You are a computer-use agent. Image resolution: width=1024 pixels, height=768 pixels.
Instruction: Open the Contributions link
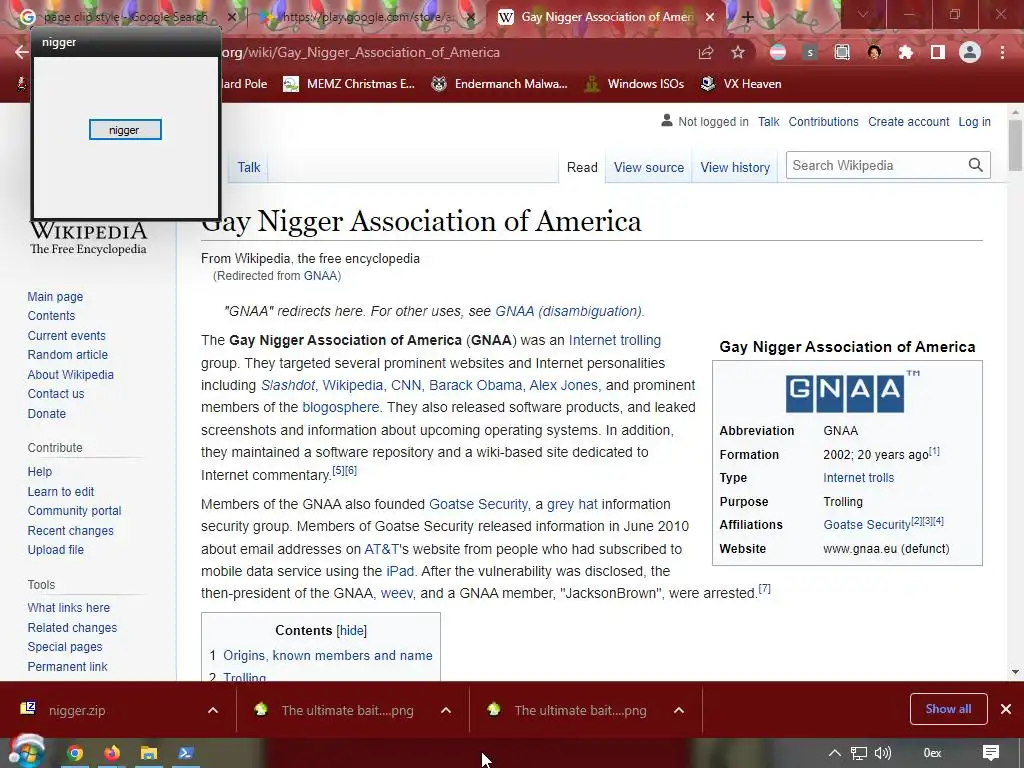point(824,122)
